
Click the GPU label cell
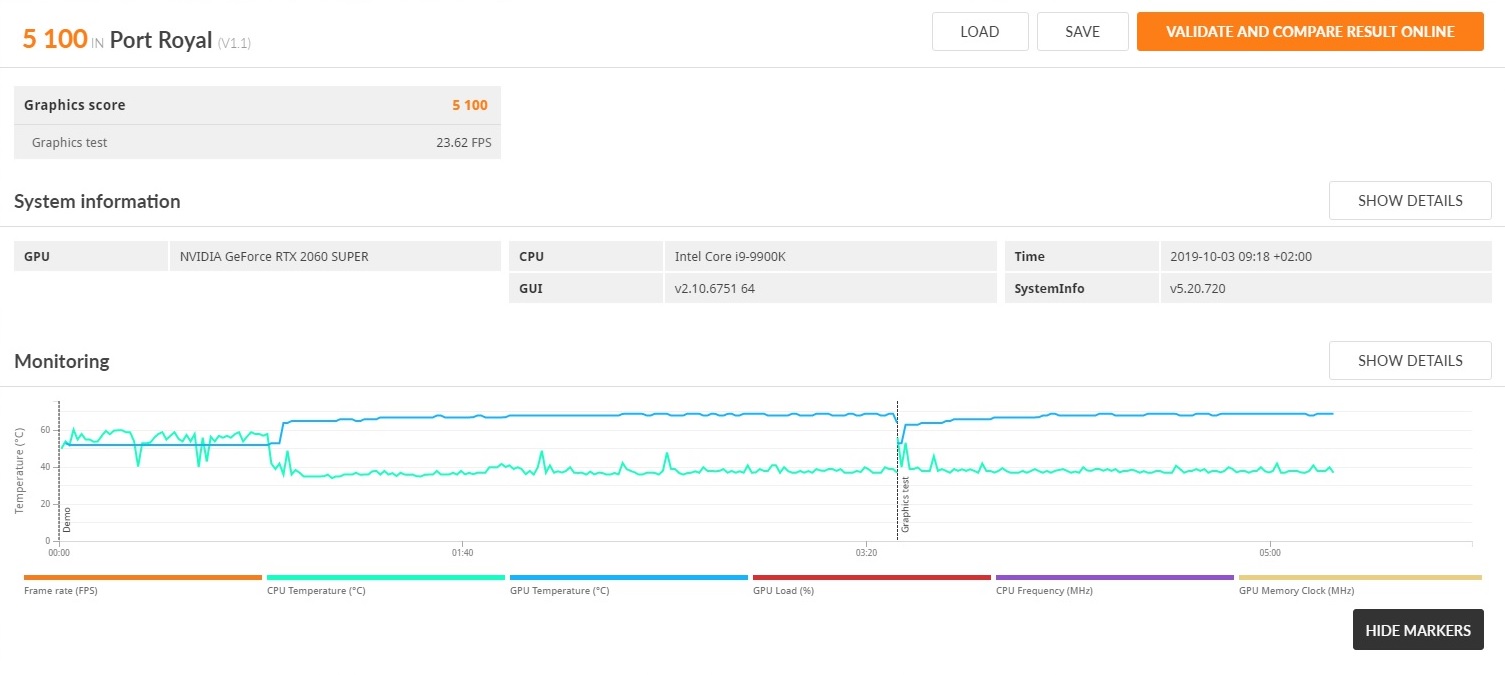pos(91,256)
